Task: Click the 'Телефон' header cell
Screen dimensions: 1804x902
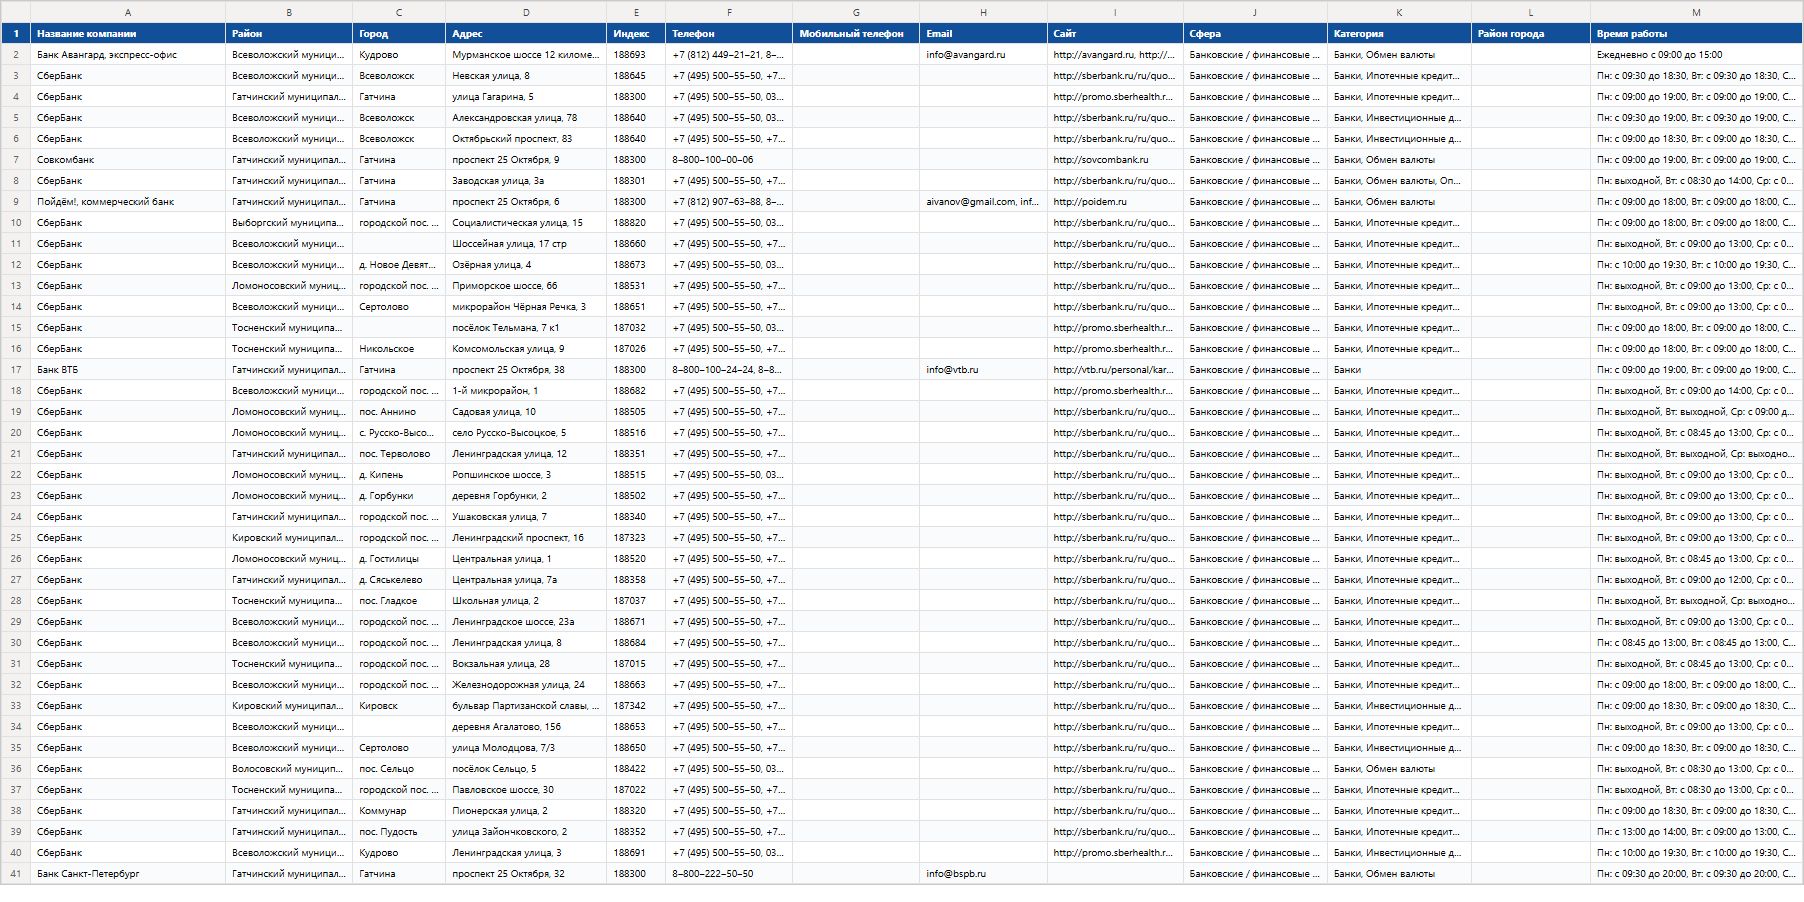Action: 729,34
